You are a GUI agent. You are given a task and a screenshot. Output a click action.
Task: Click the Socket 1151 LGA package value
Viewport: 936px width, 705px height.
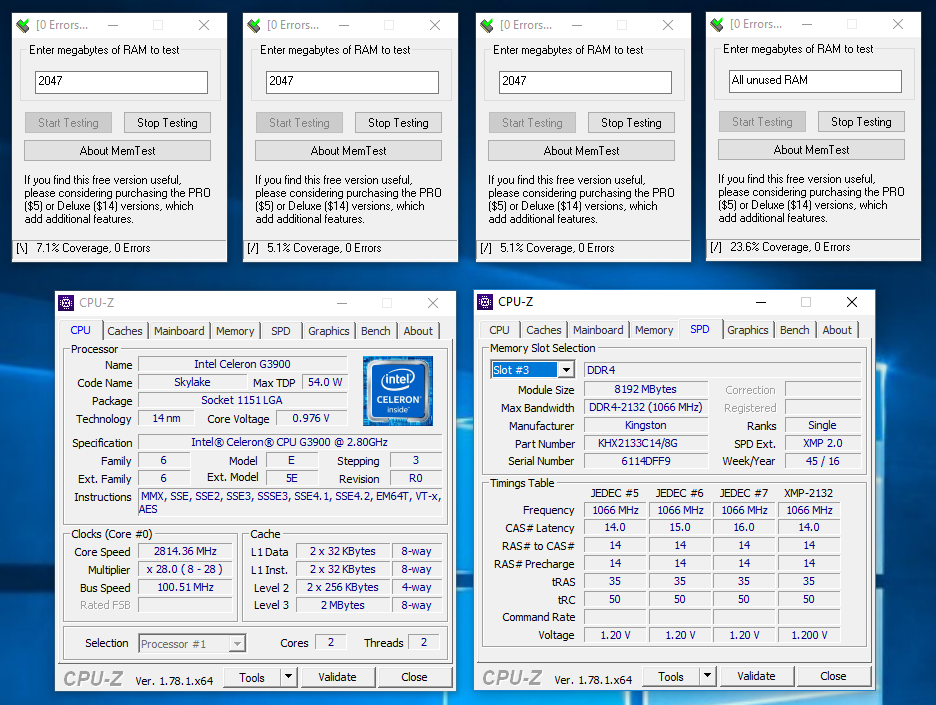(x=242, y=400)
